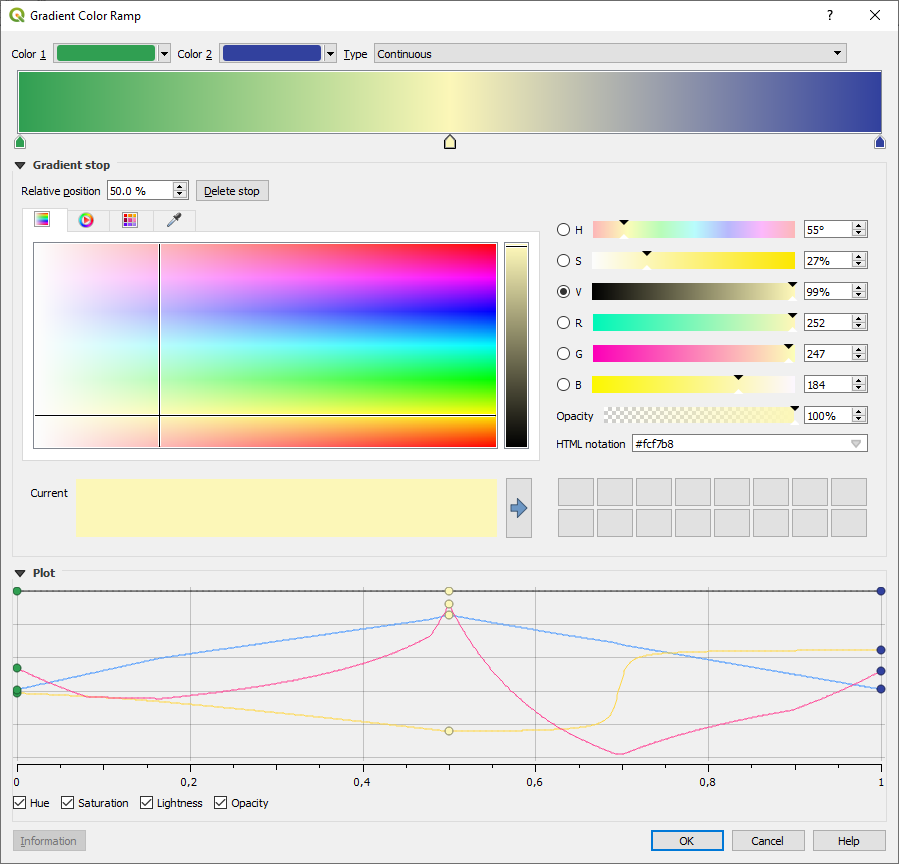
Task: Decrease the red value spinner
Action: (x=858, y=326)
